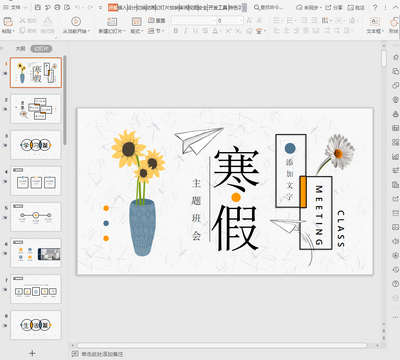Viewport: 400px width, 360px height.
Task: Open the Start (开始) ribbon tab
Action: [x=113, y=7]
